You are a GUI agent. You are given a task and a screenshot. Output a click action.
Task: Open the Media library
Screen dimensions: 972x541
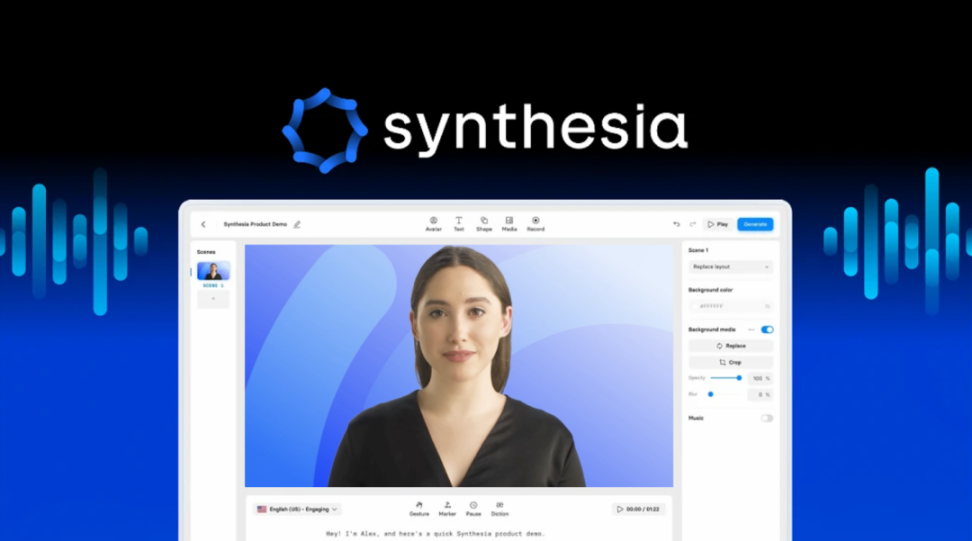(509, 223)
